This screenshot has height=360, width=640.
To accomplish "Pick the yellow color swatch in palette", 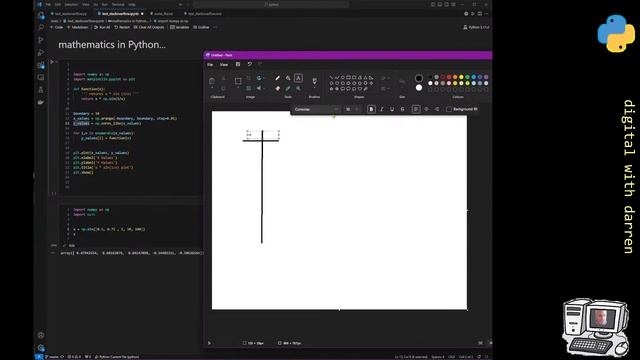I will 461,77.
